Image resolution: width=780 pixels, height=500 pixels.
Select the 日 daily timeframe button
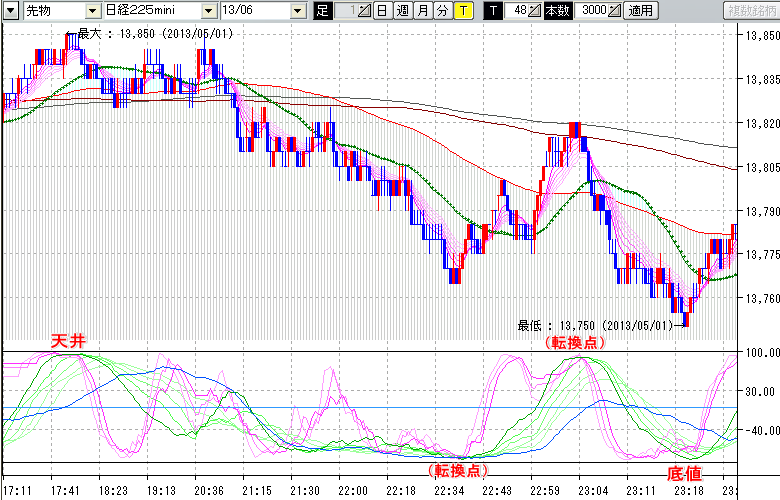[383, 11]
